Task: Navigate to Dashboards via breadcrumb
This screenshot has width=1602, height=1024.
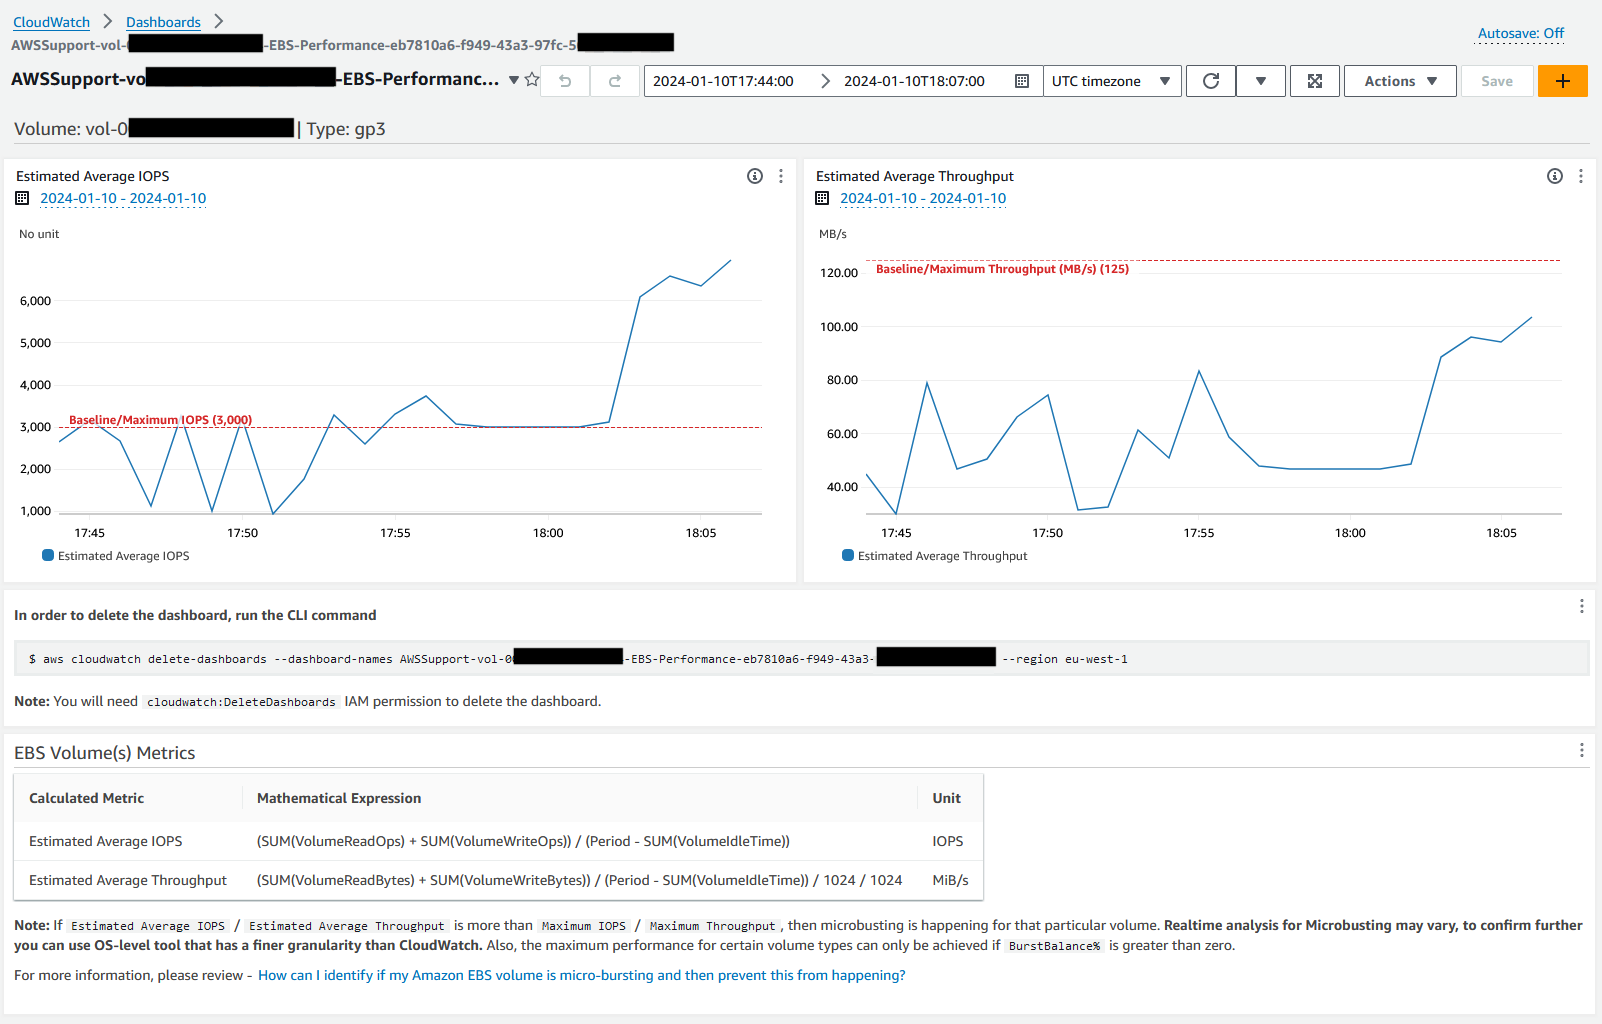Action: click(163, 21)
